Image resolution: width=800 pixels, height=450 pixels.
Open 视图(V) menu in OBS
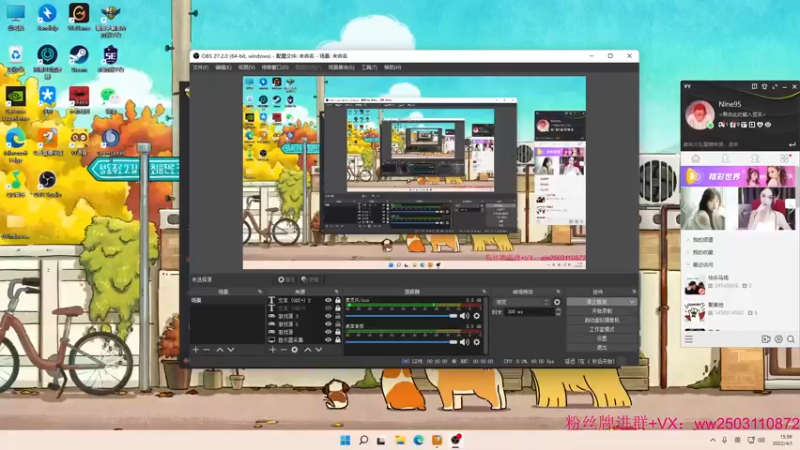pyautogui.click(x=246, y=67)
